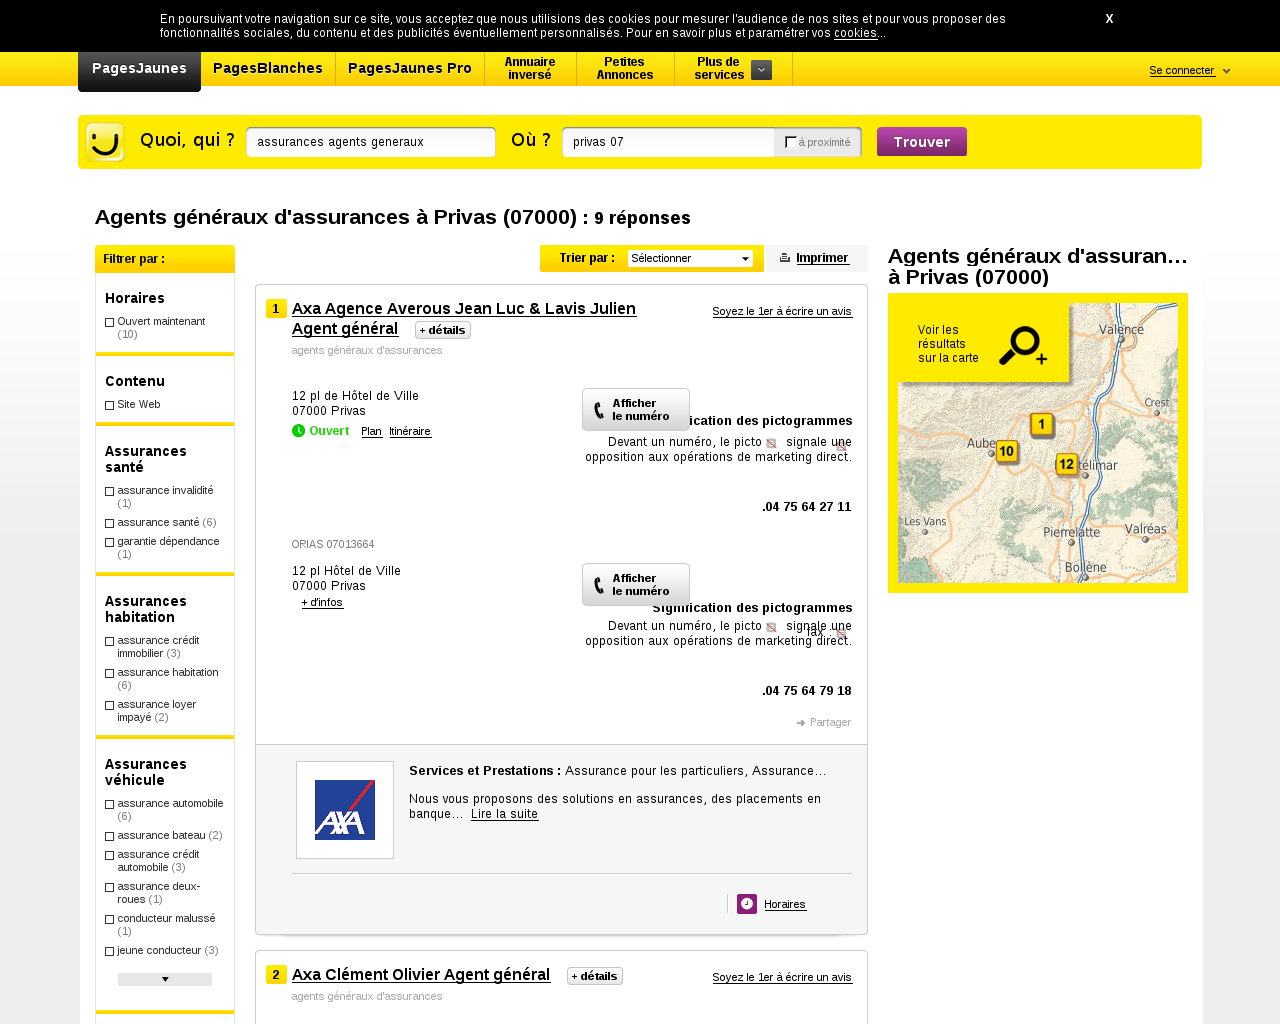Click the Itinéraire link

pos(410,432)
